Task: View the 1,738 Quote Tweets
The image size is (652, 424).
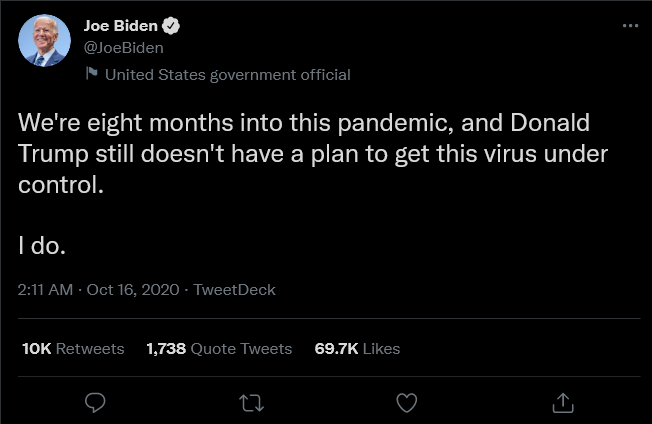Action: (219, 349)
